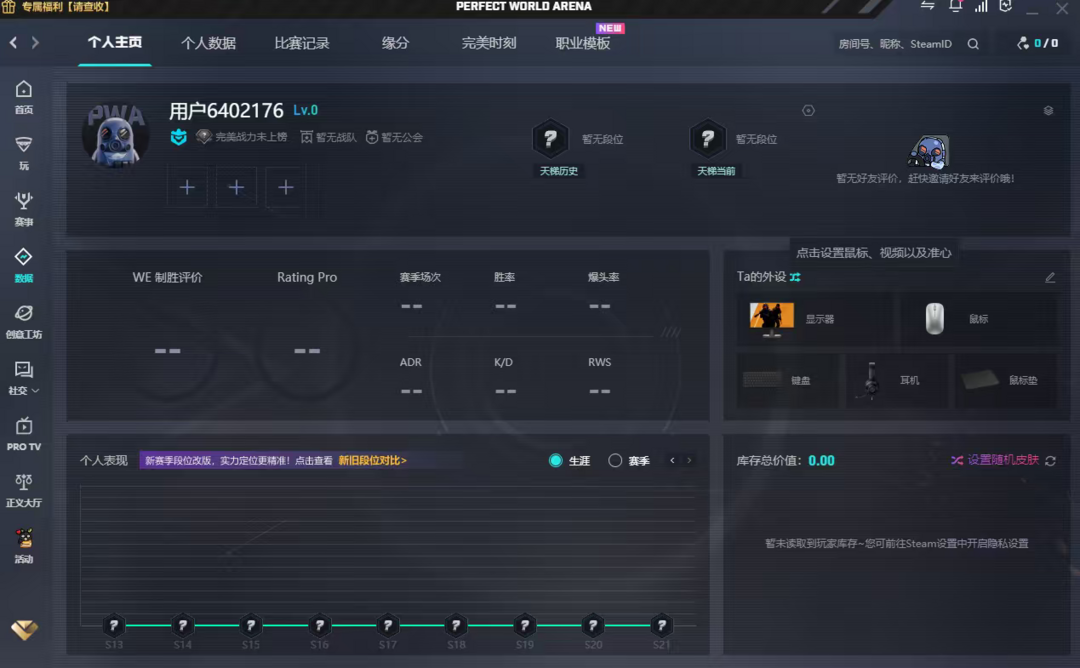Viewport: 1080px width, 668px height.
Task: Expand the 社交 sidebar submenu
Action: click(x=24, y=377)
